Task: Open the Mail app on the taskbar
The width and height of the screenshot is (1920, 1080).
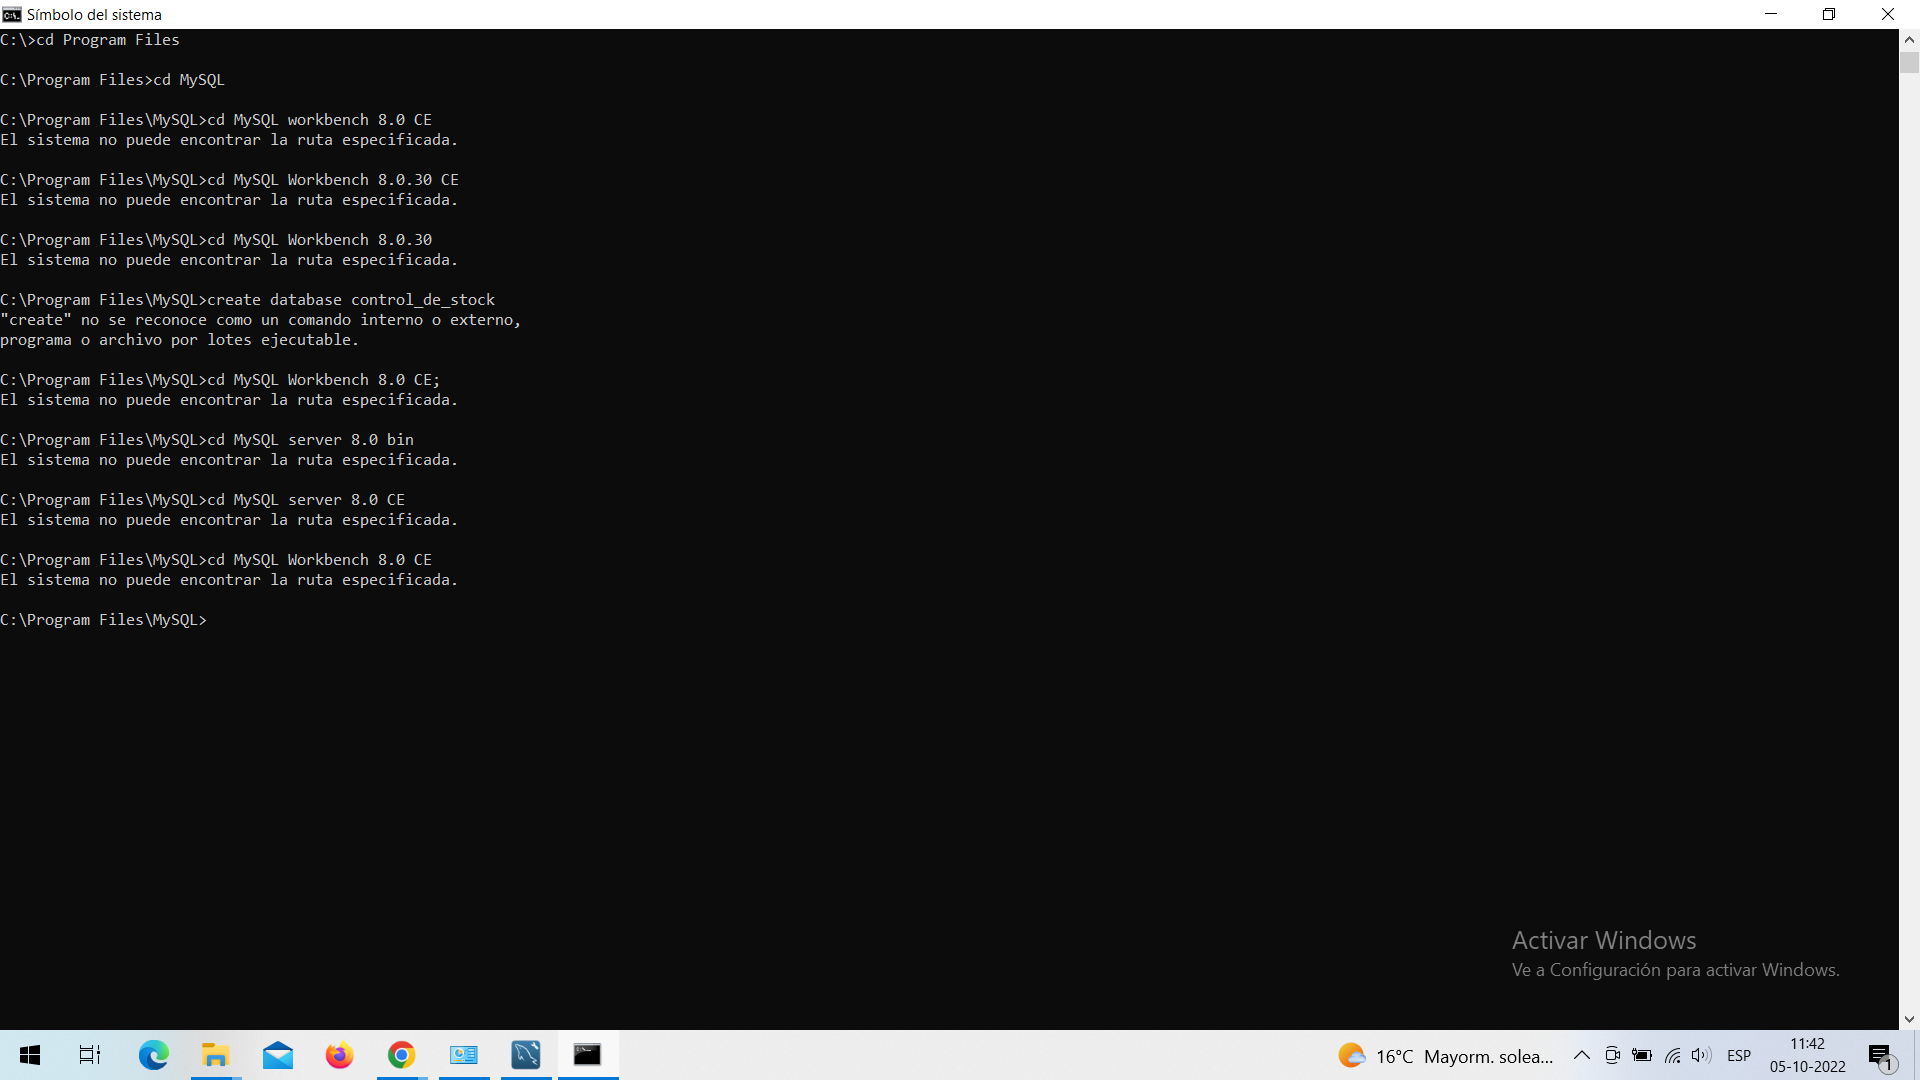Action: [x=277, y=1055]
